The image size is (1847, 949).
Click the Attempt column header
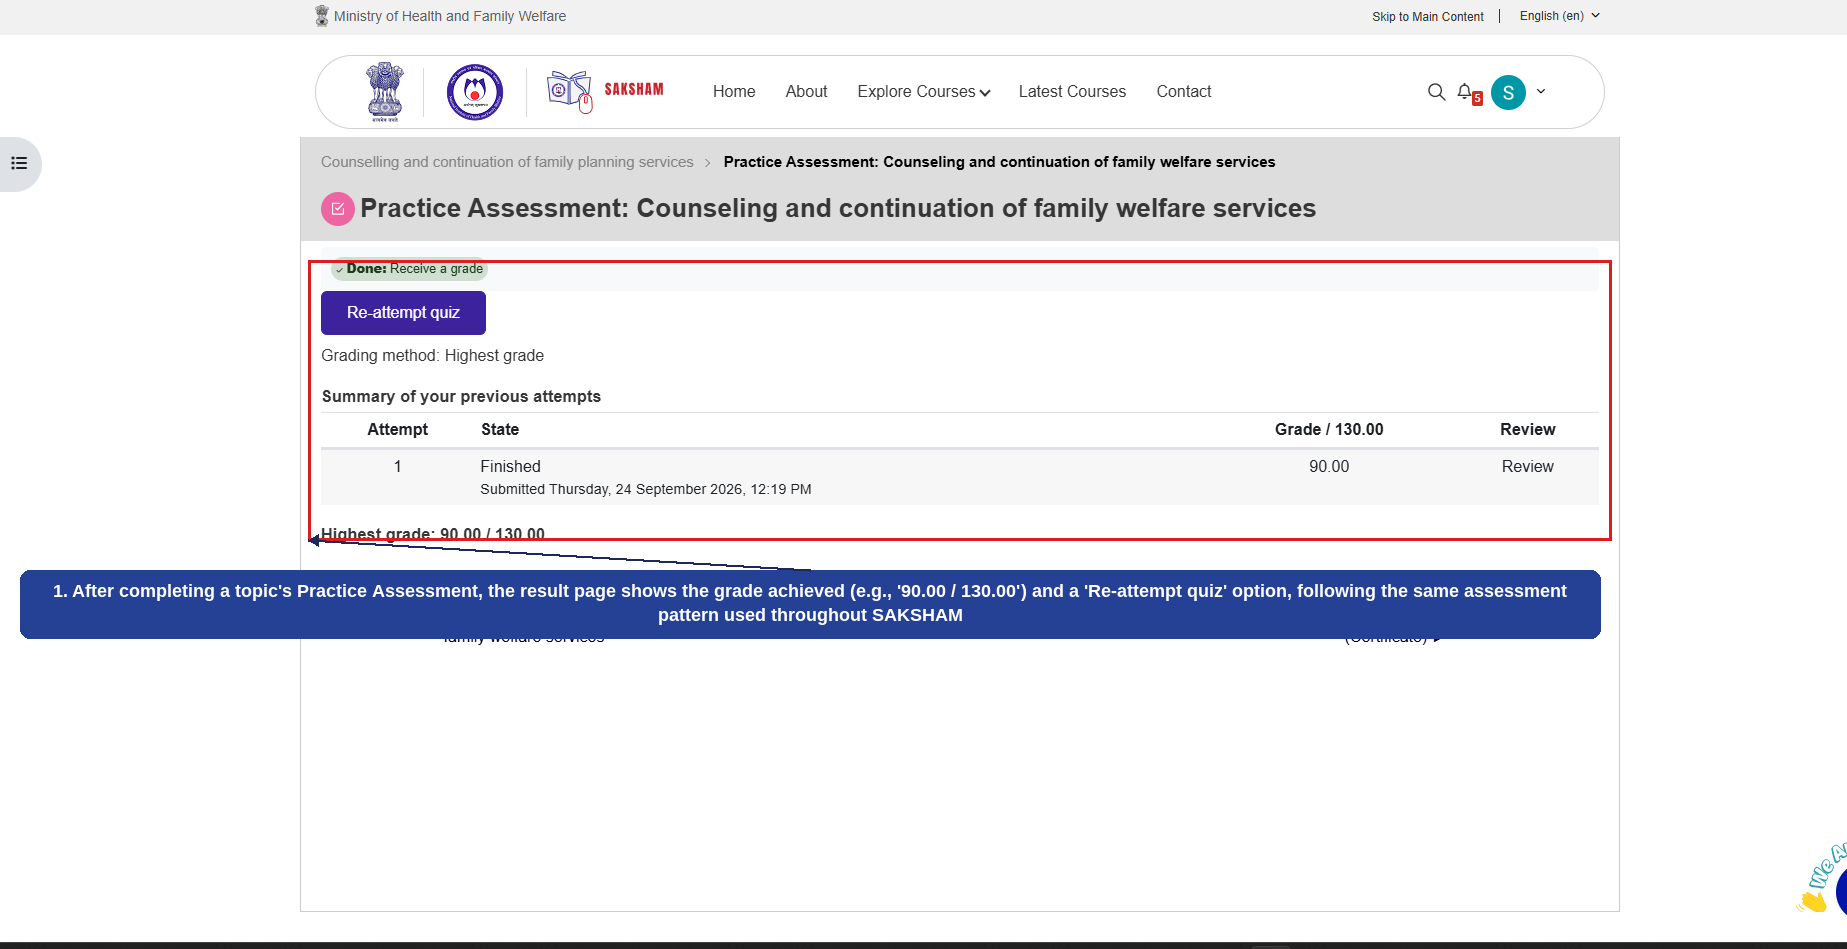coord(397,429)
